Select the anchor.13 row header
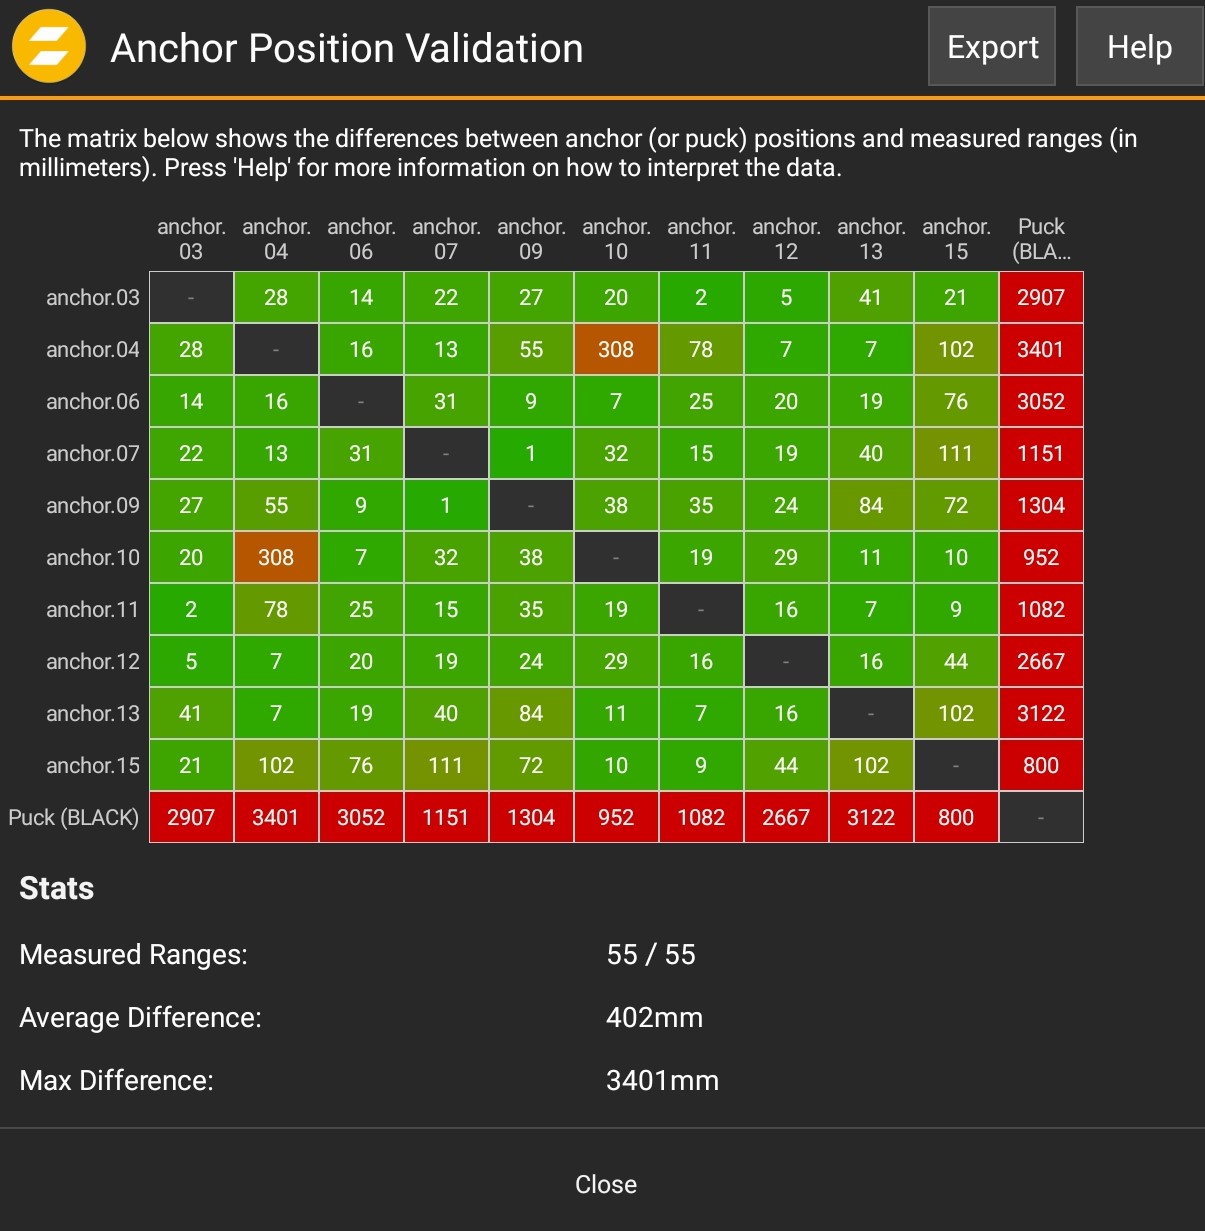The width and height of the screenshot is (1205, 1231). 92,713
